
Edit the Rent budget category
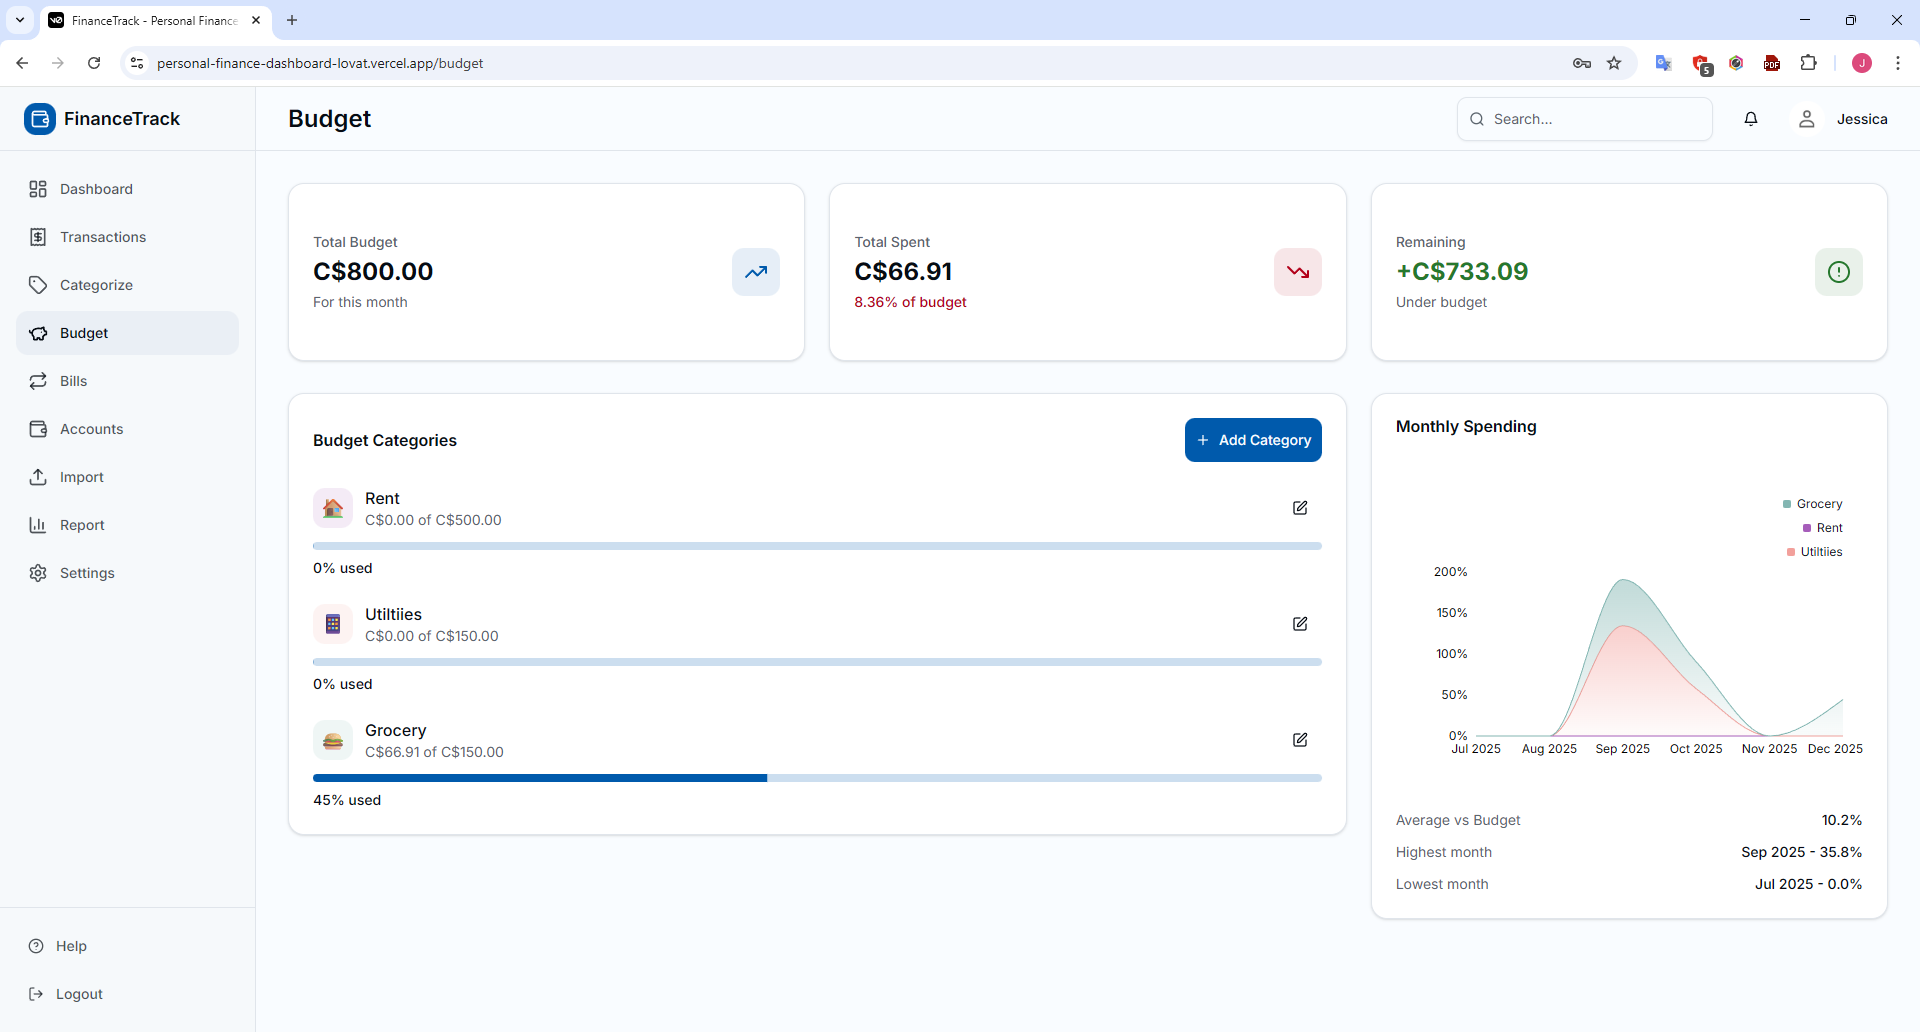1300,508
